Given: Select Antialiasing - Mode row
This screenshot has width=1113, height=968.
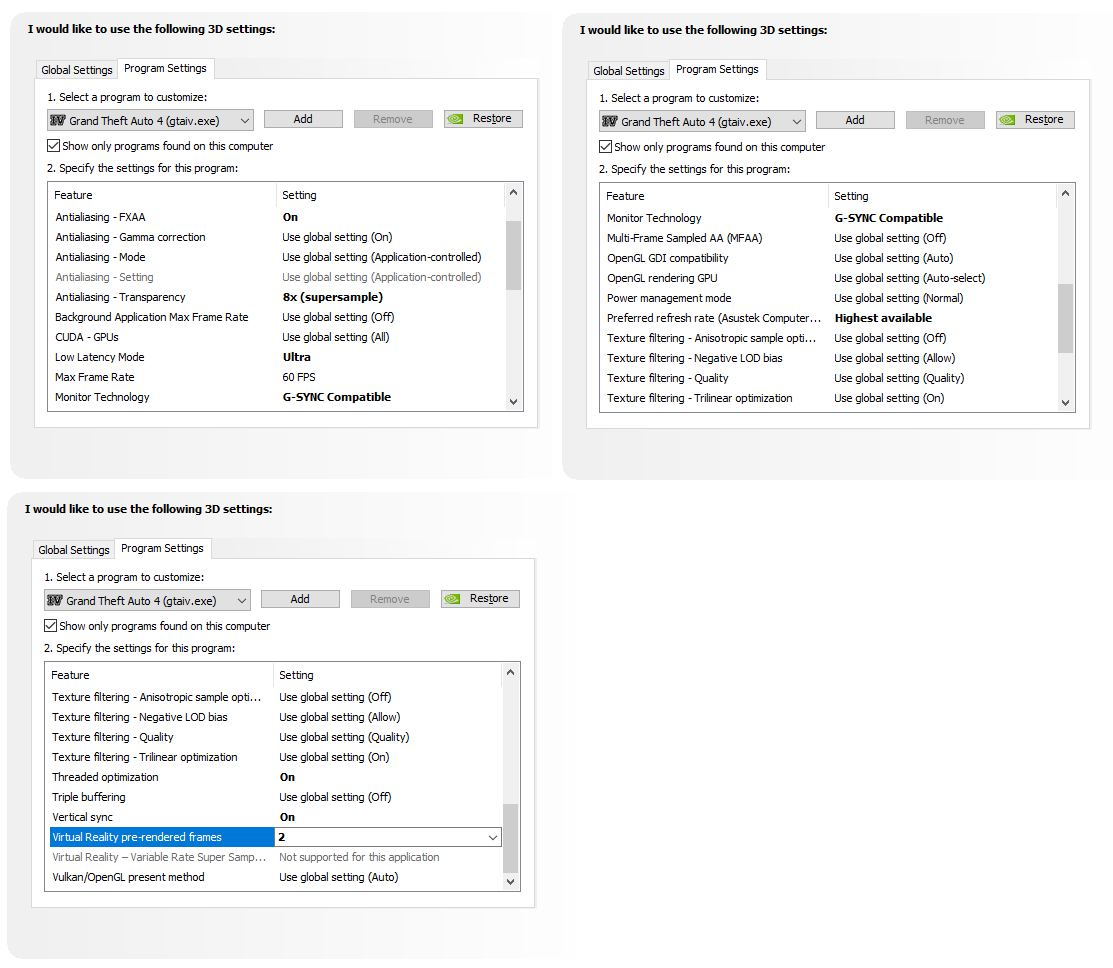Looking at the screenshot, I should point(277,257).
